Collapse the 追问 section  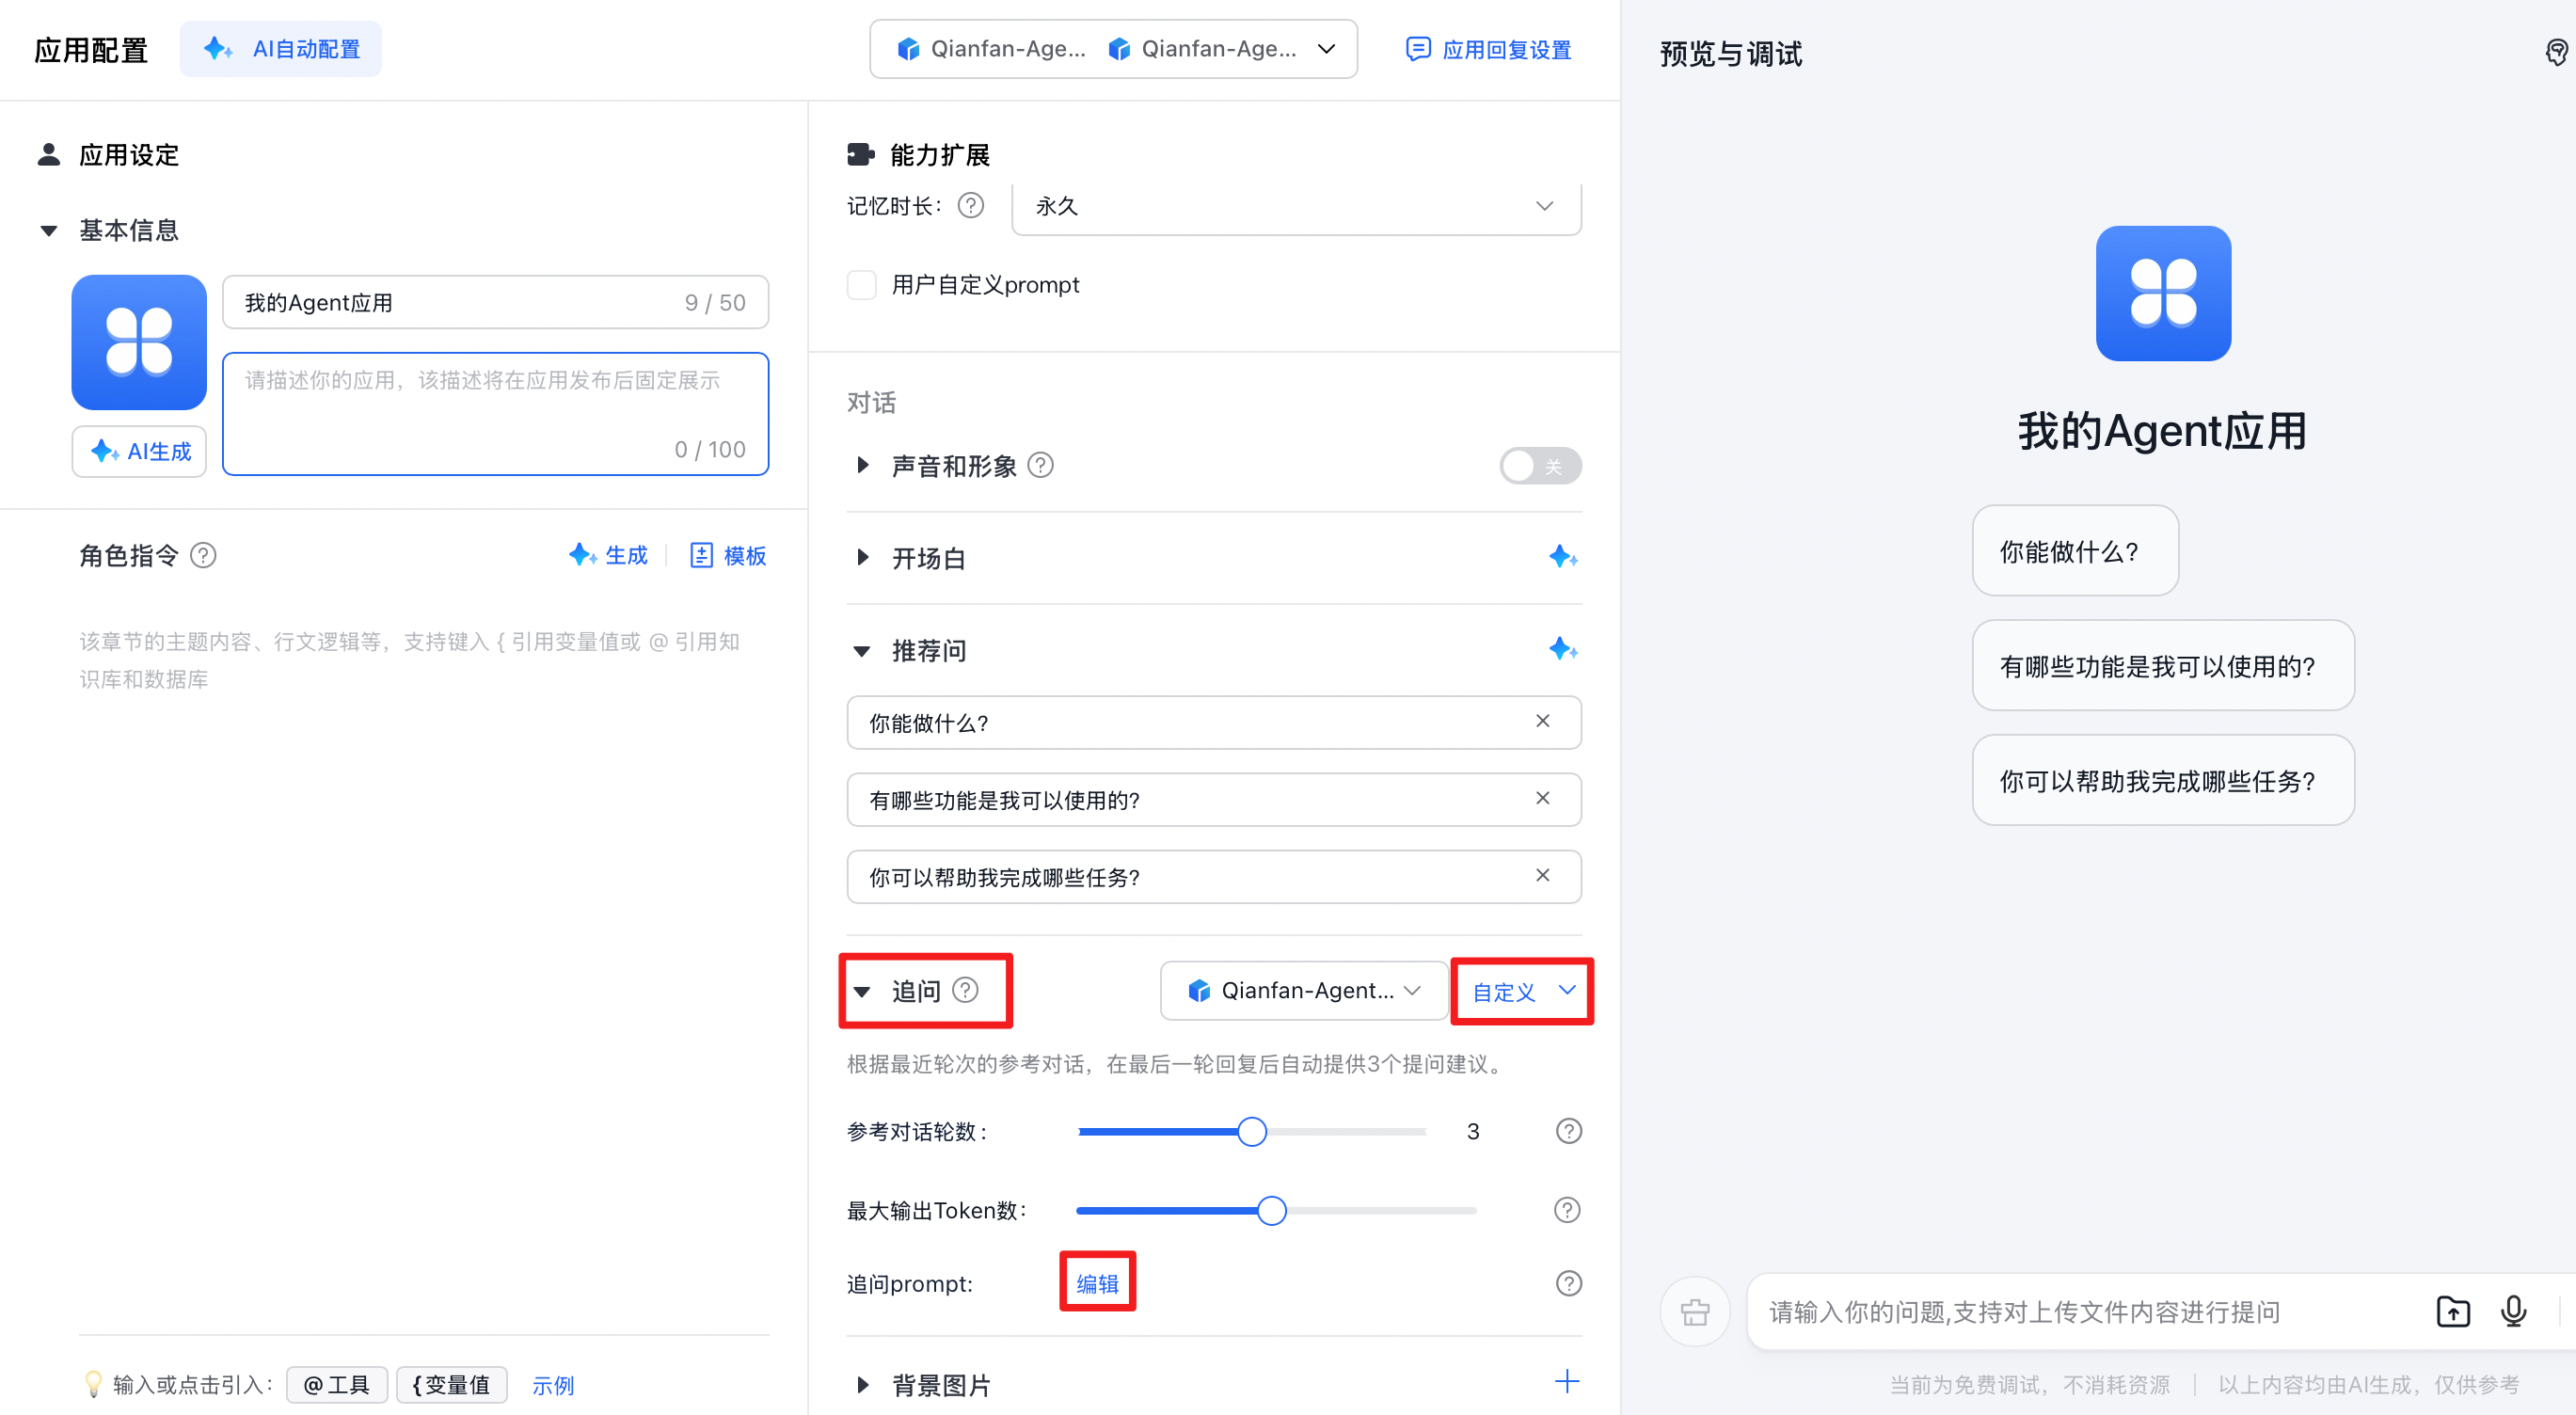coord(862,991)
